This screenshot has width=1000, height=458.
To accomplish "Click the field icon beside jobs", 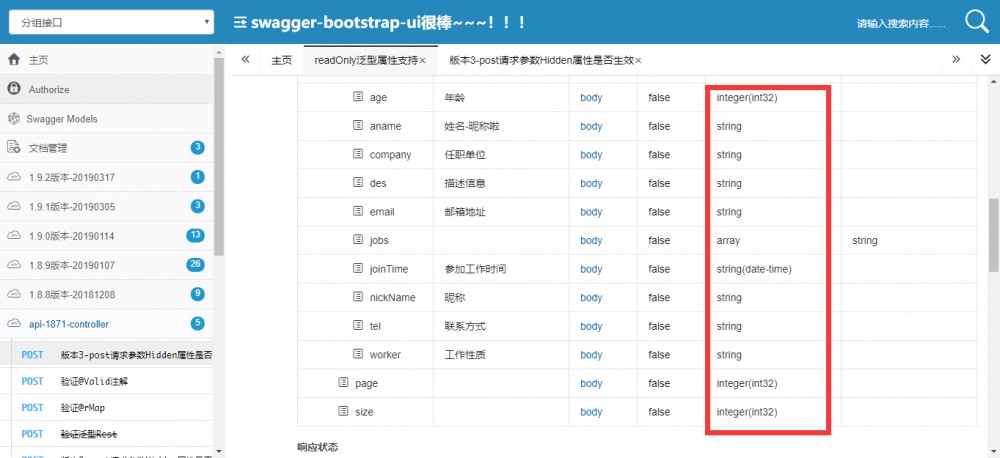I will click(x=358, y=240).
